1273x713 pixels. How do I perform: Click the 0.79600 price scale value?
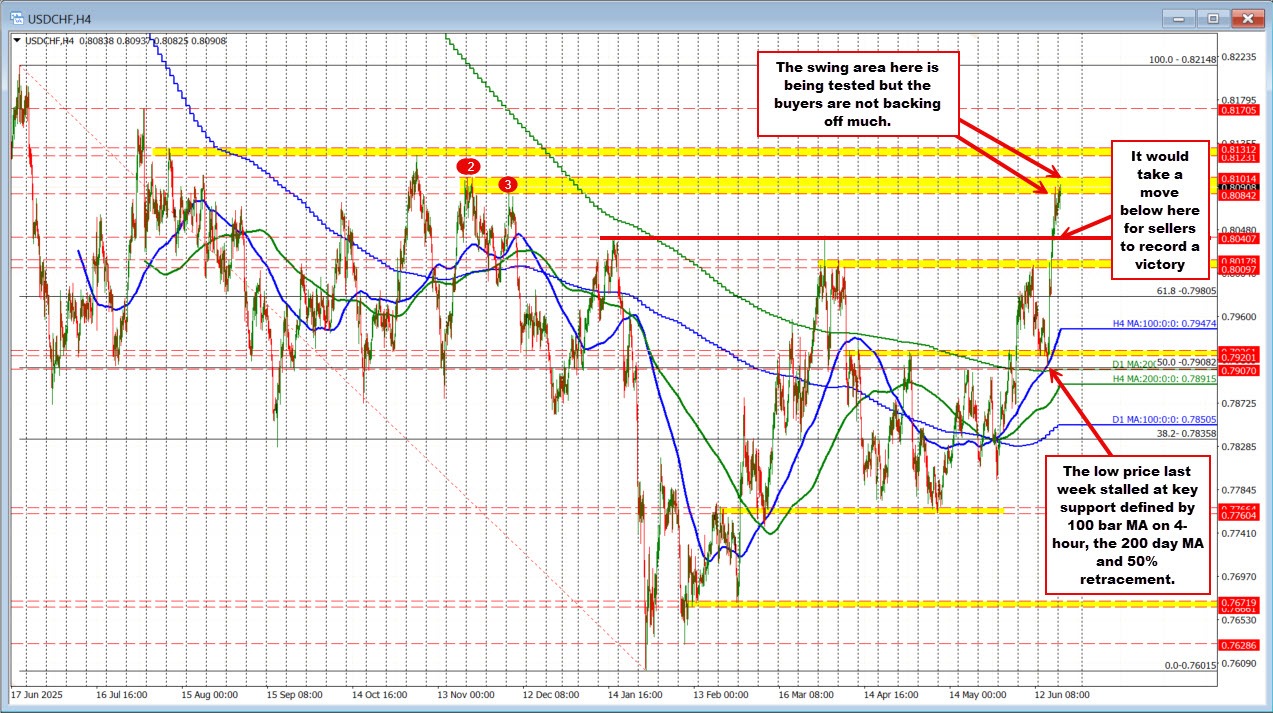1239,317
